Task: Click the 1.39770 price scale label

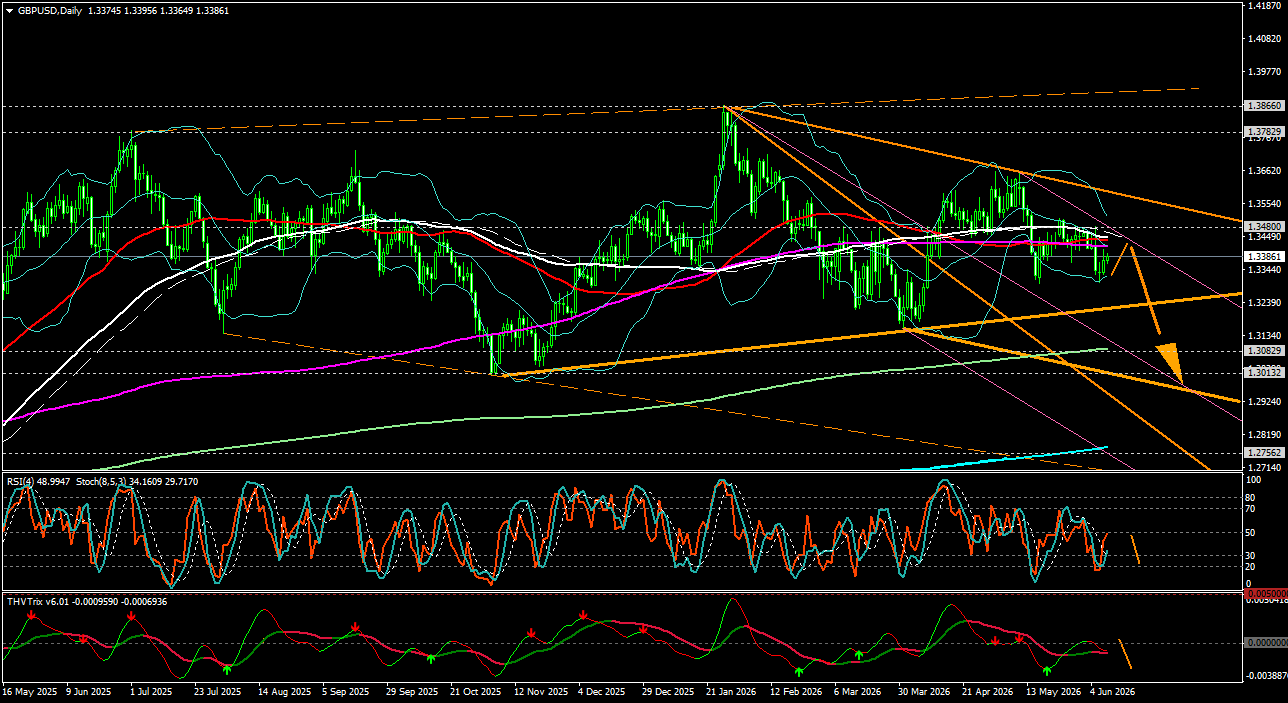Action: pyautogui.click(x=1265, y=72)
